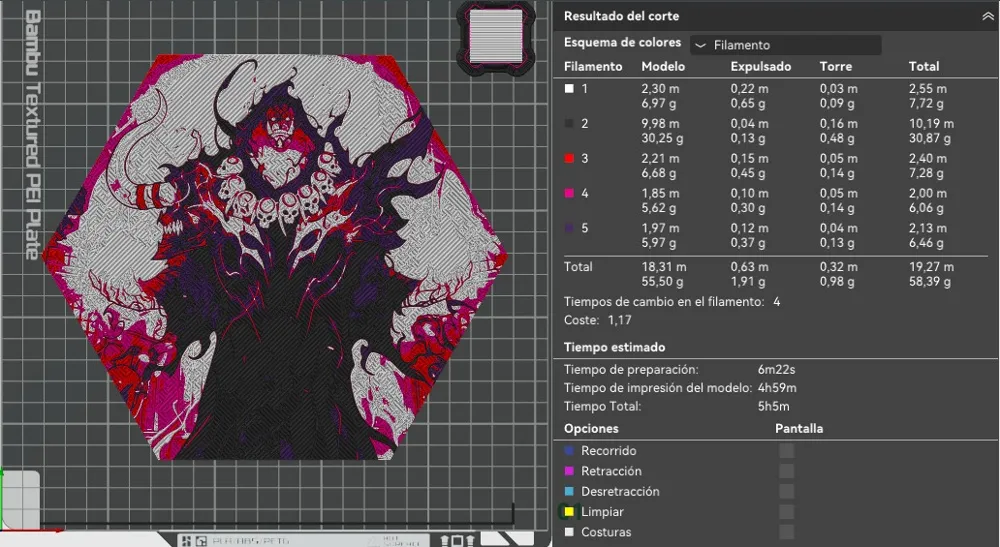
Task: Enable the Desretracción display checkbox
Action: point(786,492)
